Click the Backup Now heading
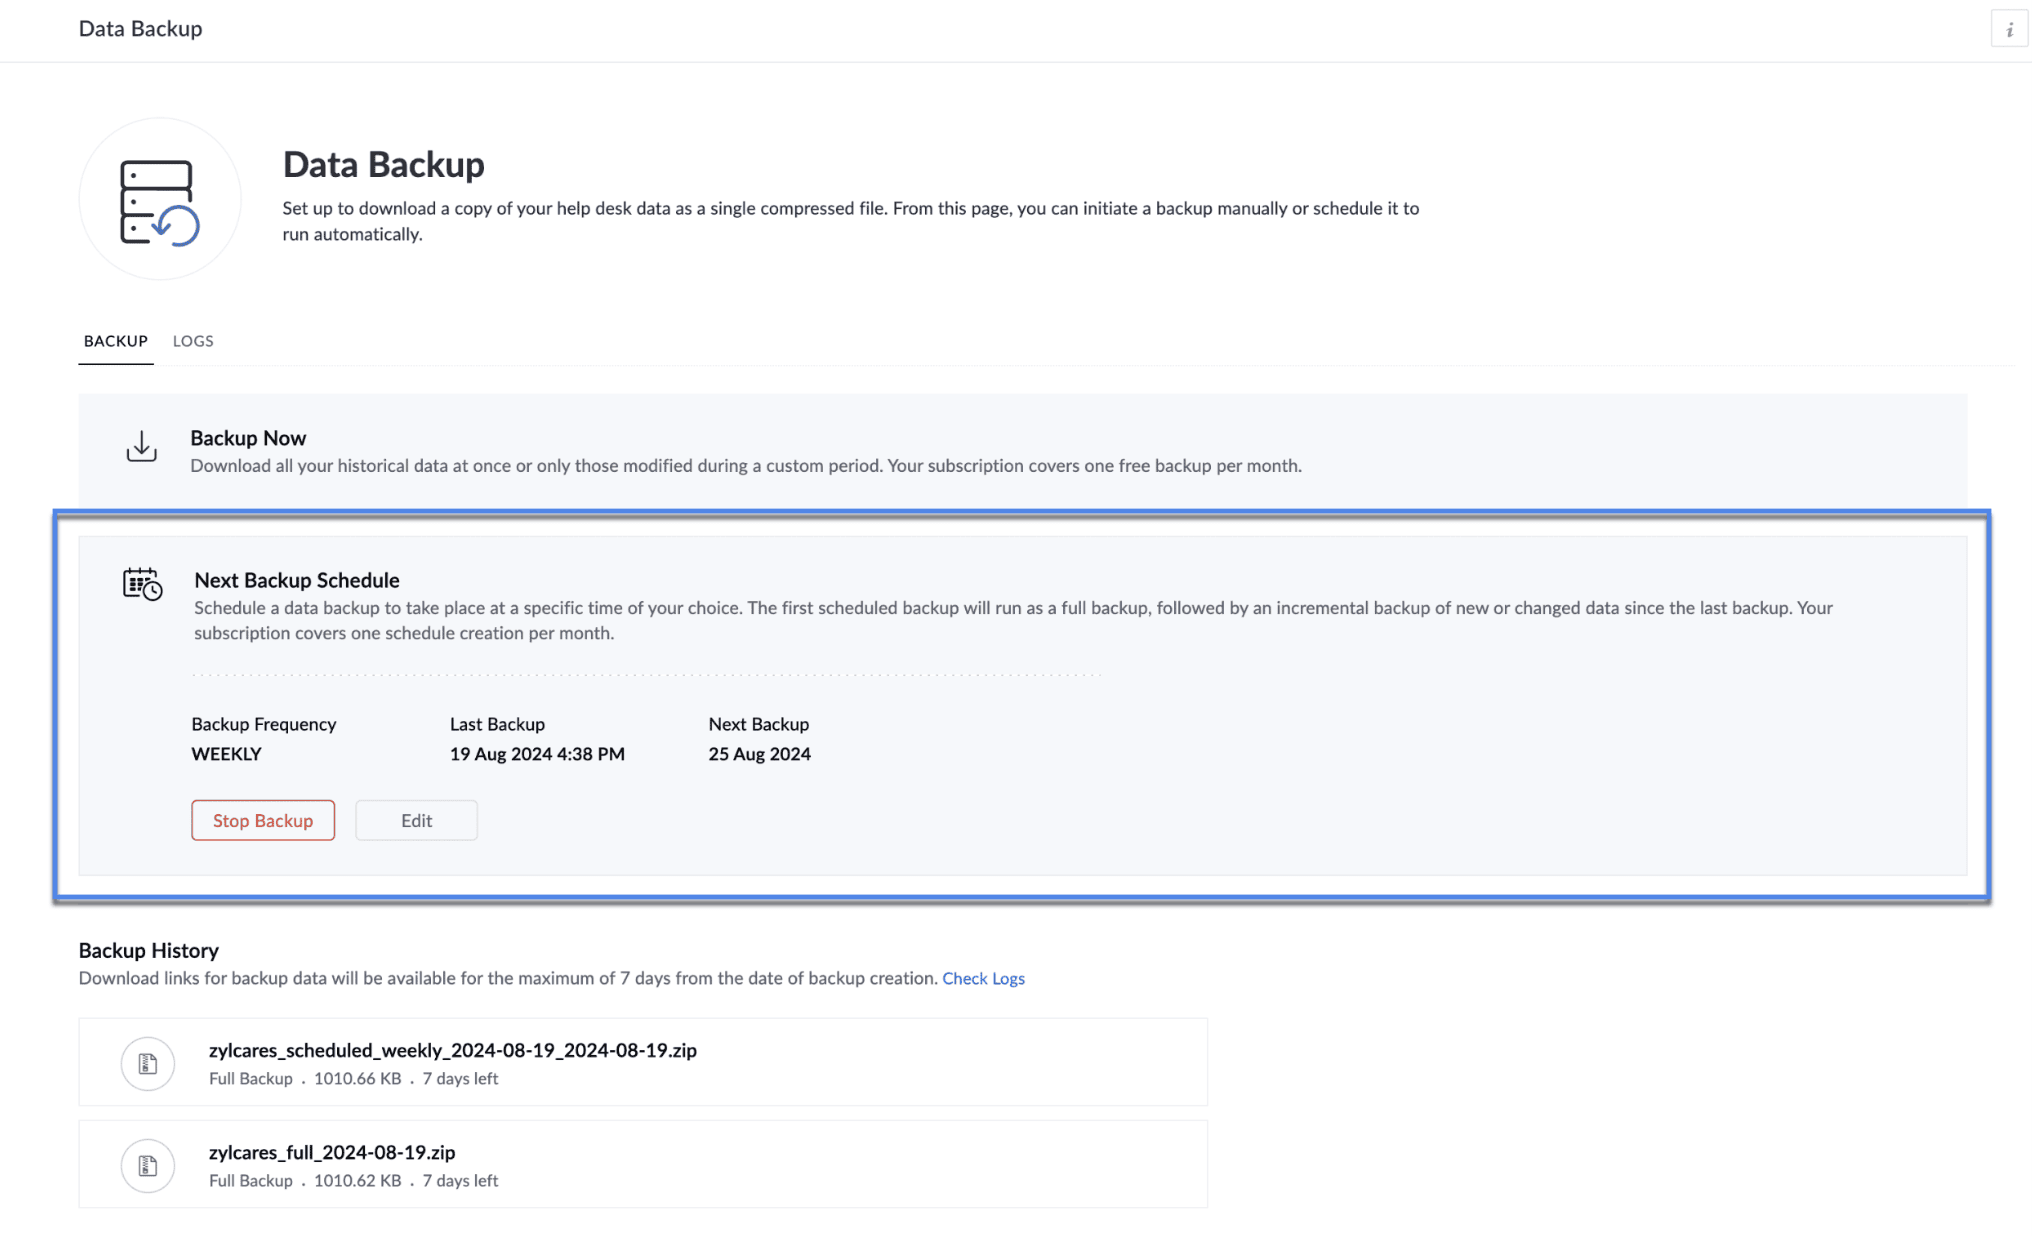 248,438
